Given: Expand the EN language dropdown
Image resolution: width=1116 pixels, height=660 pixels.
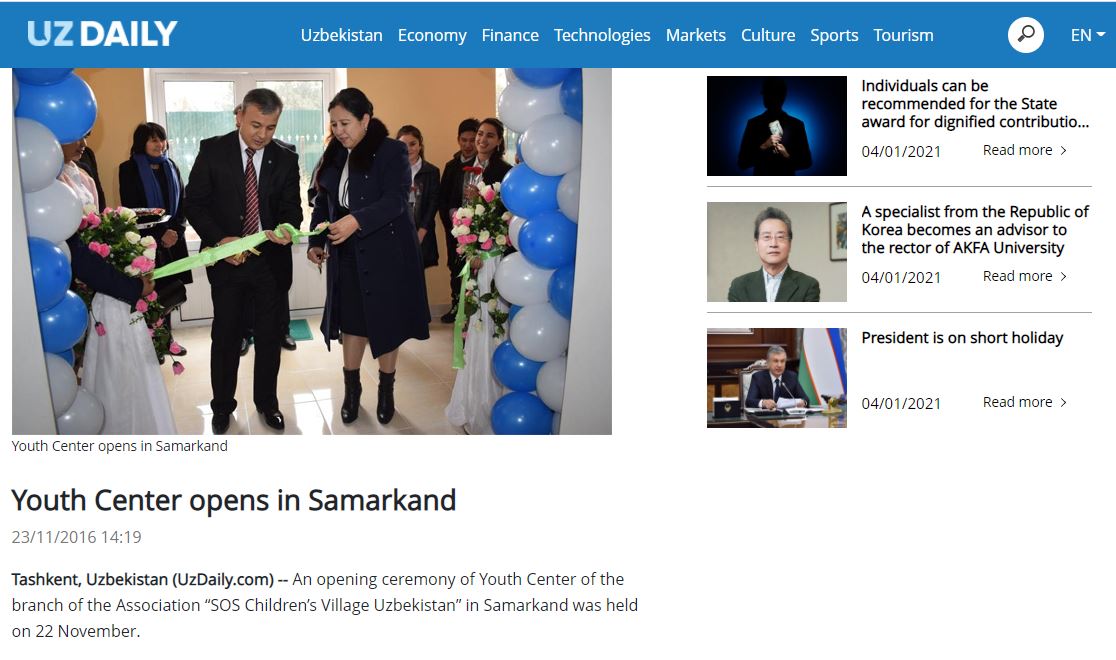Looking at the screenshot, I should coord(1088,35).
